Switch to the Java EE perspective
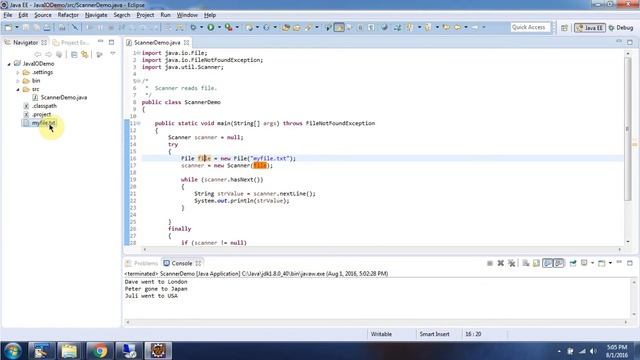The image size is (640, 360). [x=590, y=28]
